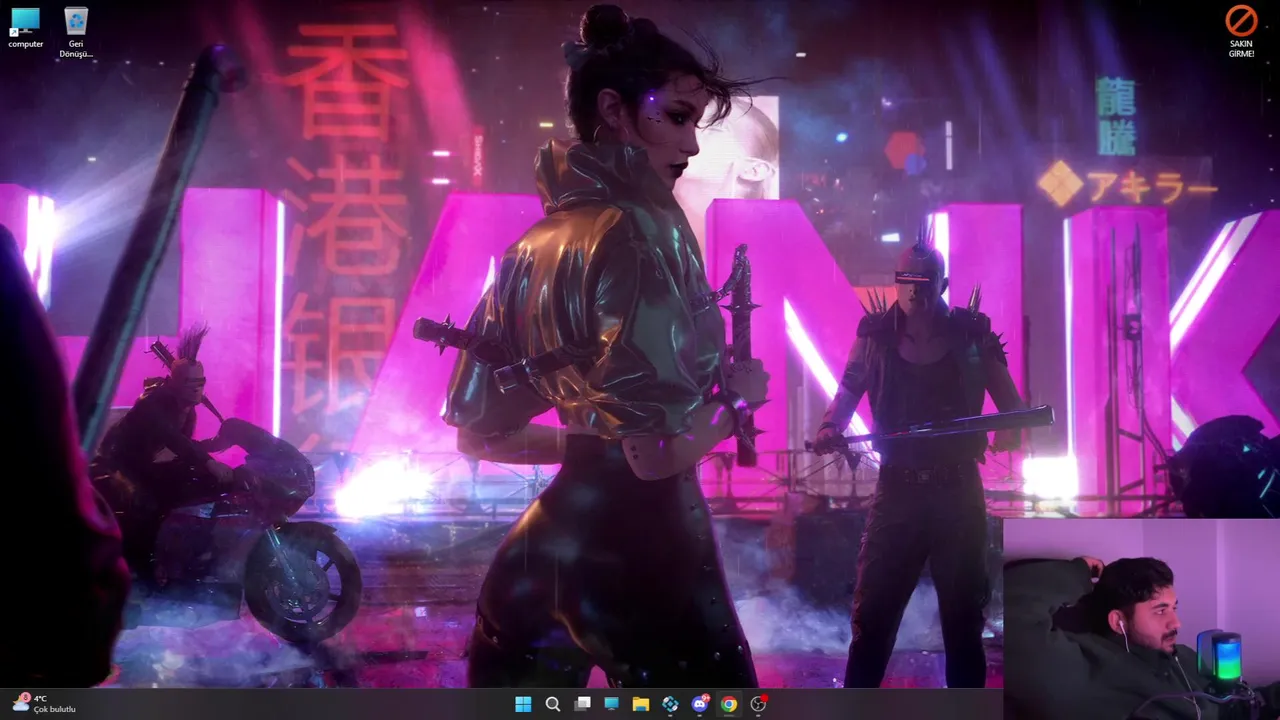Open File Explorer from taskbar

pos(641,704)
